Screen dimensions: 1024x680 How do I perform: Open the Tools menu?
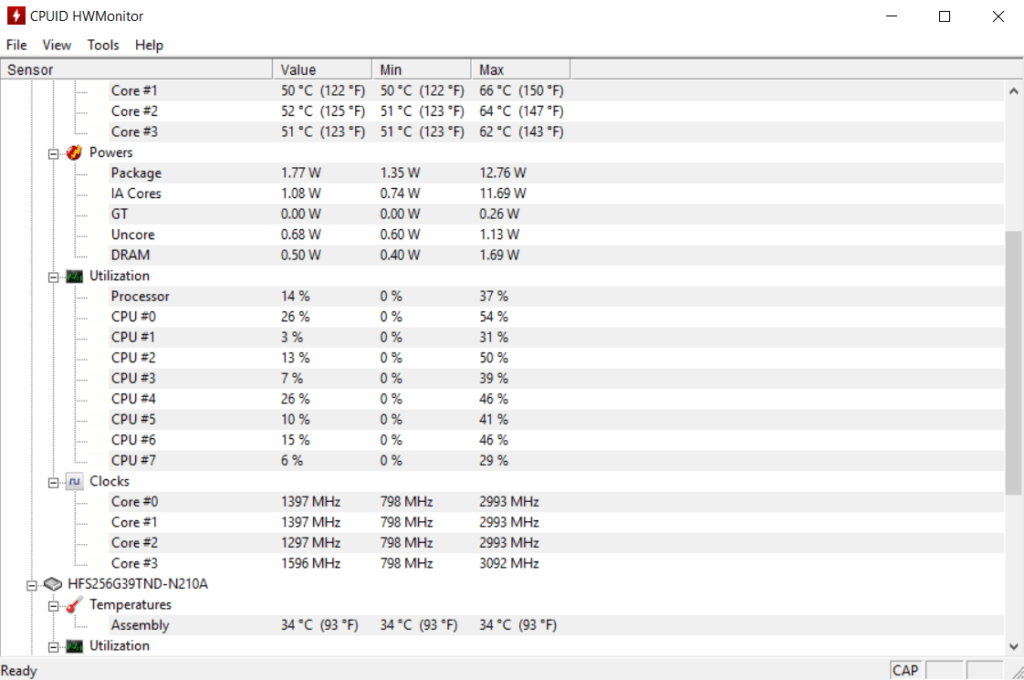click(x=103, y=45)
